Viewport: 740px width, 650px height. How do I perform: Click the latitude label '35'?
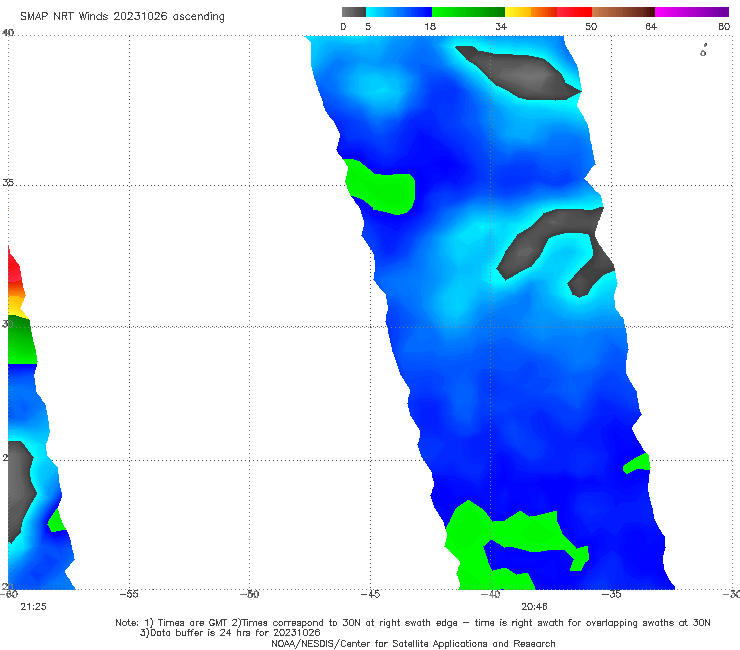8,182
